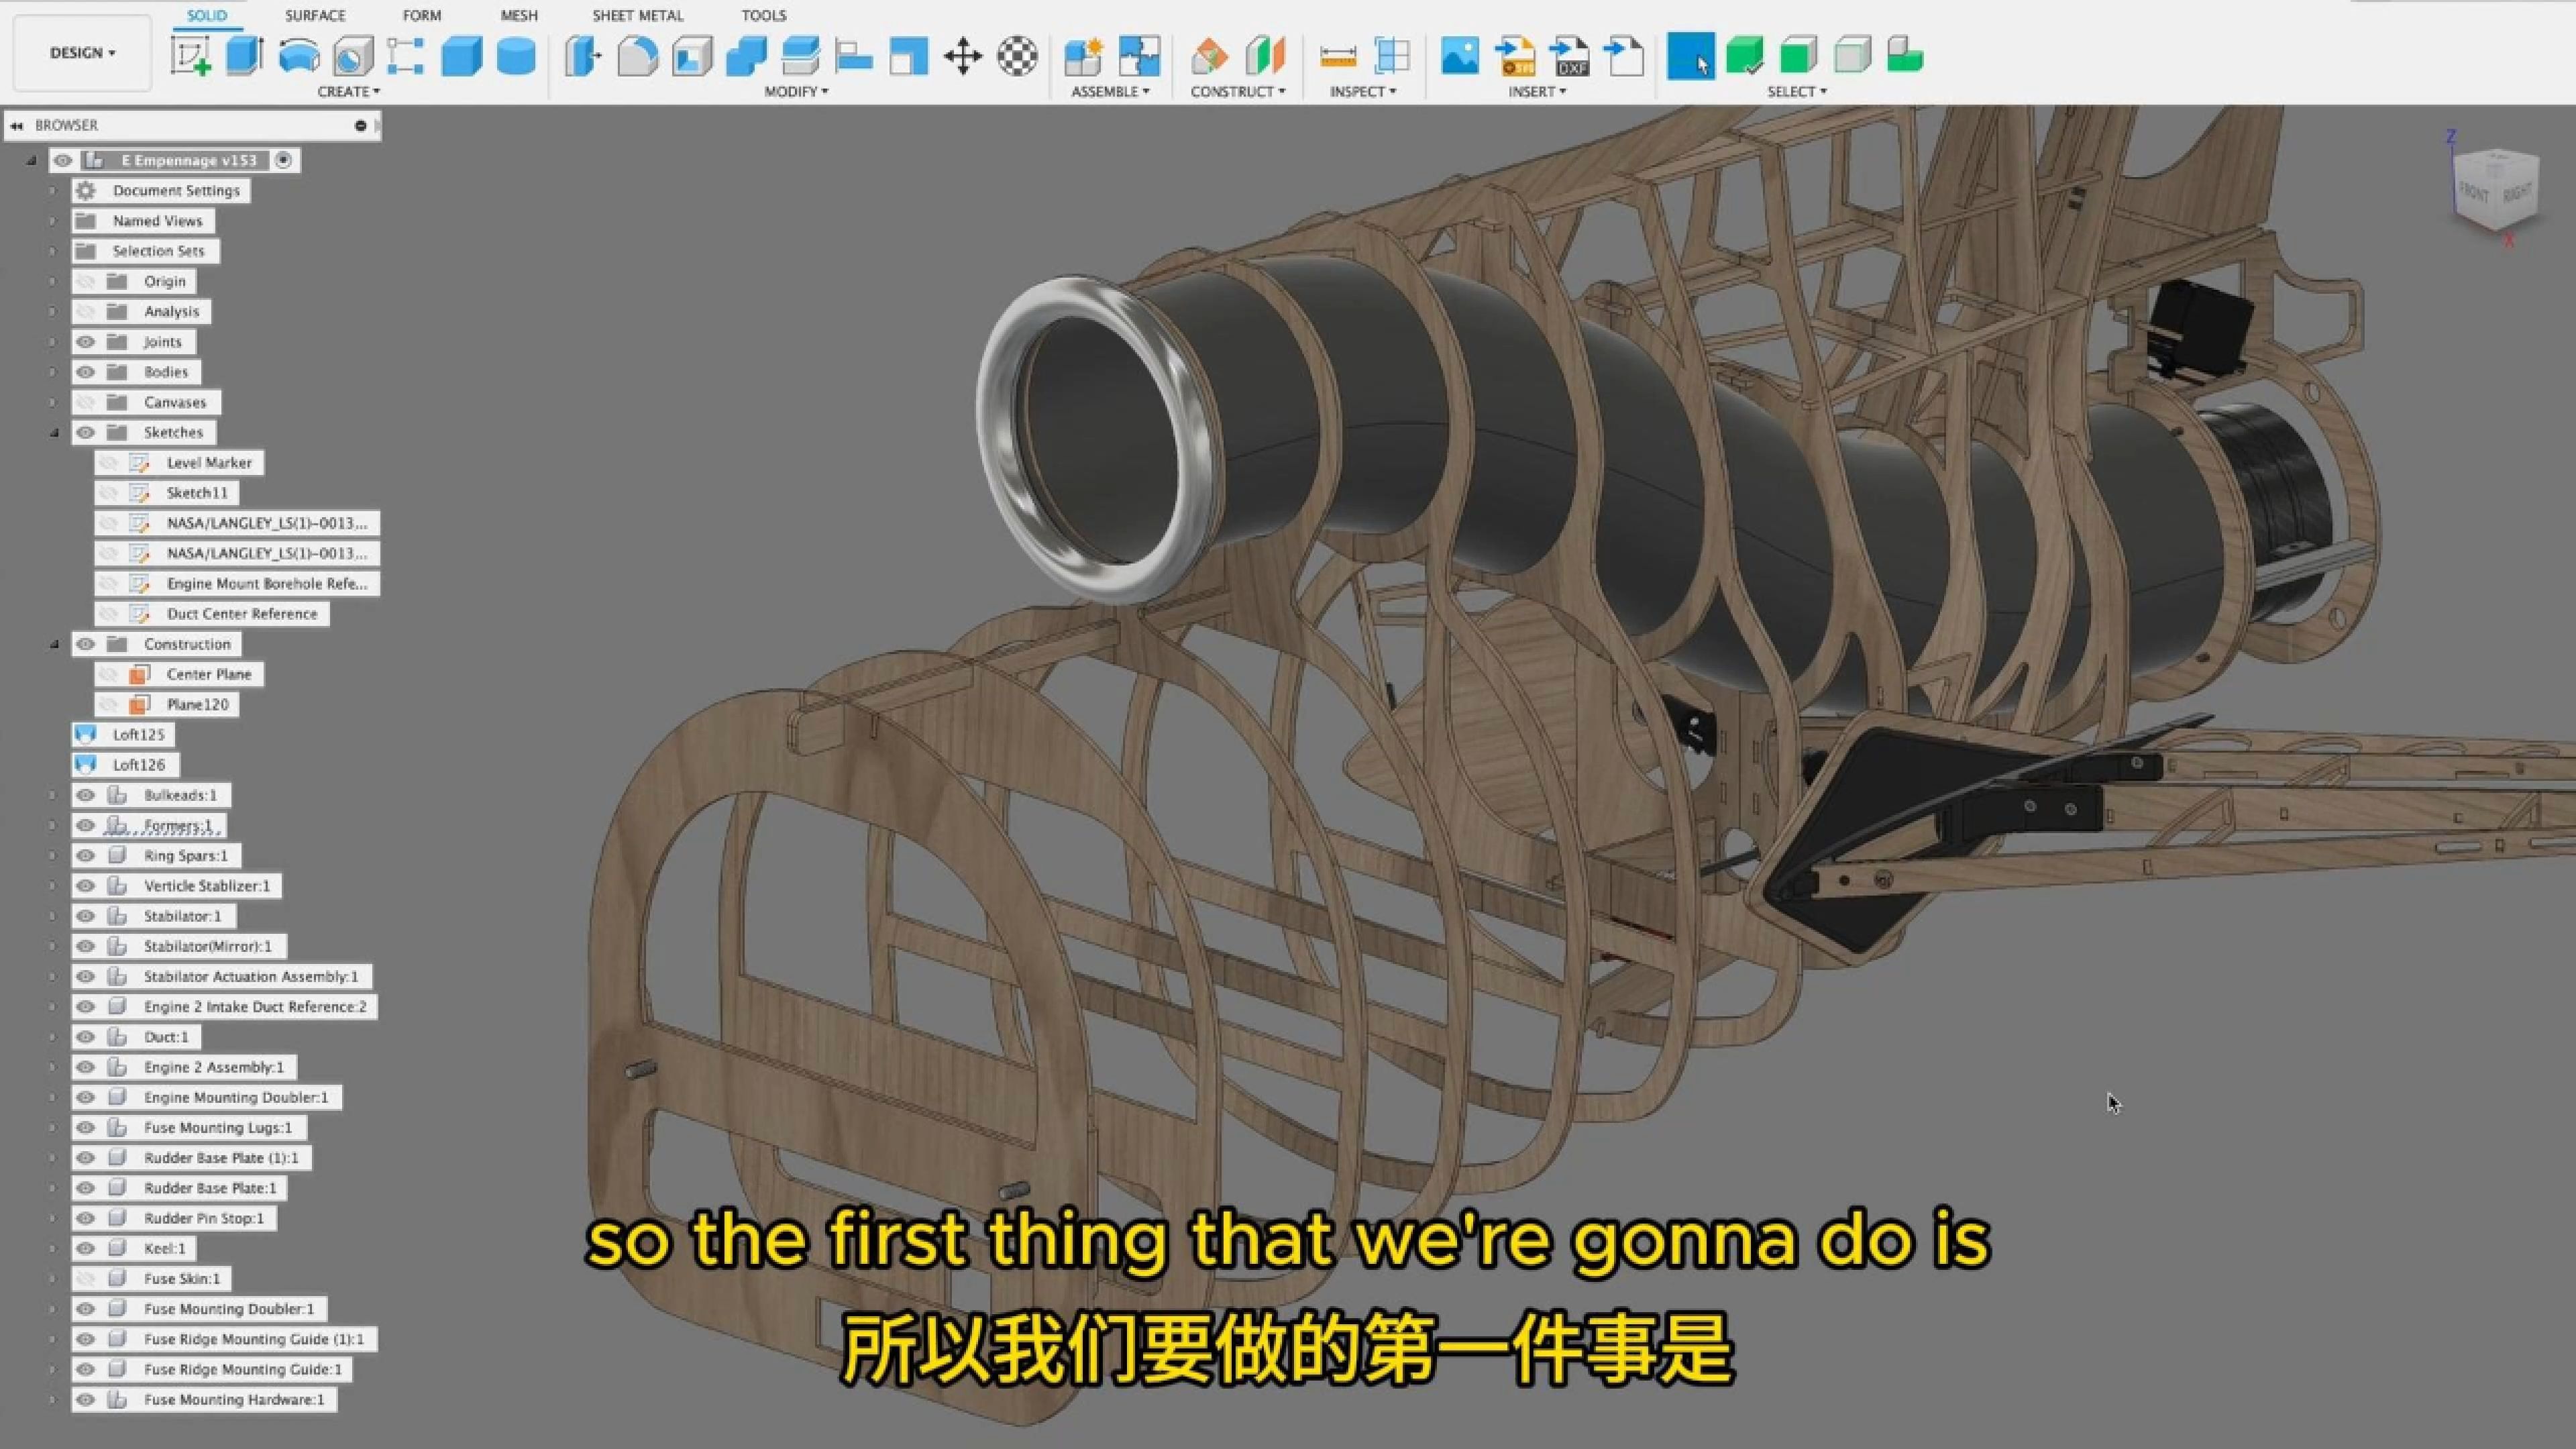This screenshot has width=2576, height=1449.
Task: Hide the Bodies folder
Action: tap(85, 372)
